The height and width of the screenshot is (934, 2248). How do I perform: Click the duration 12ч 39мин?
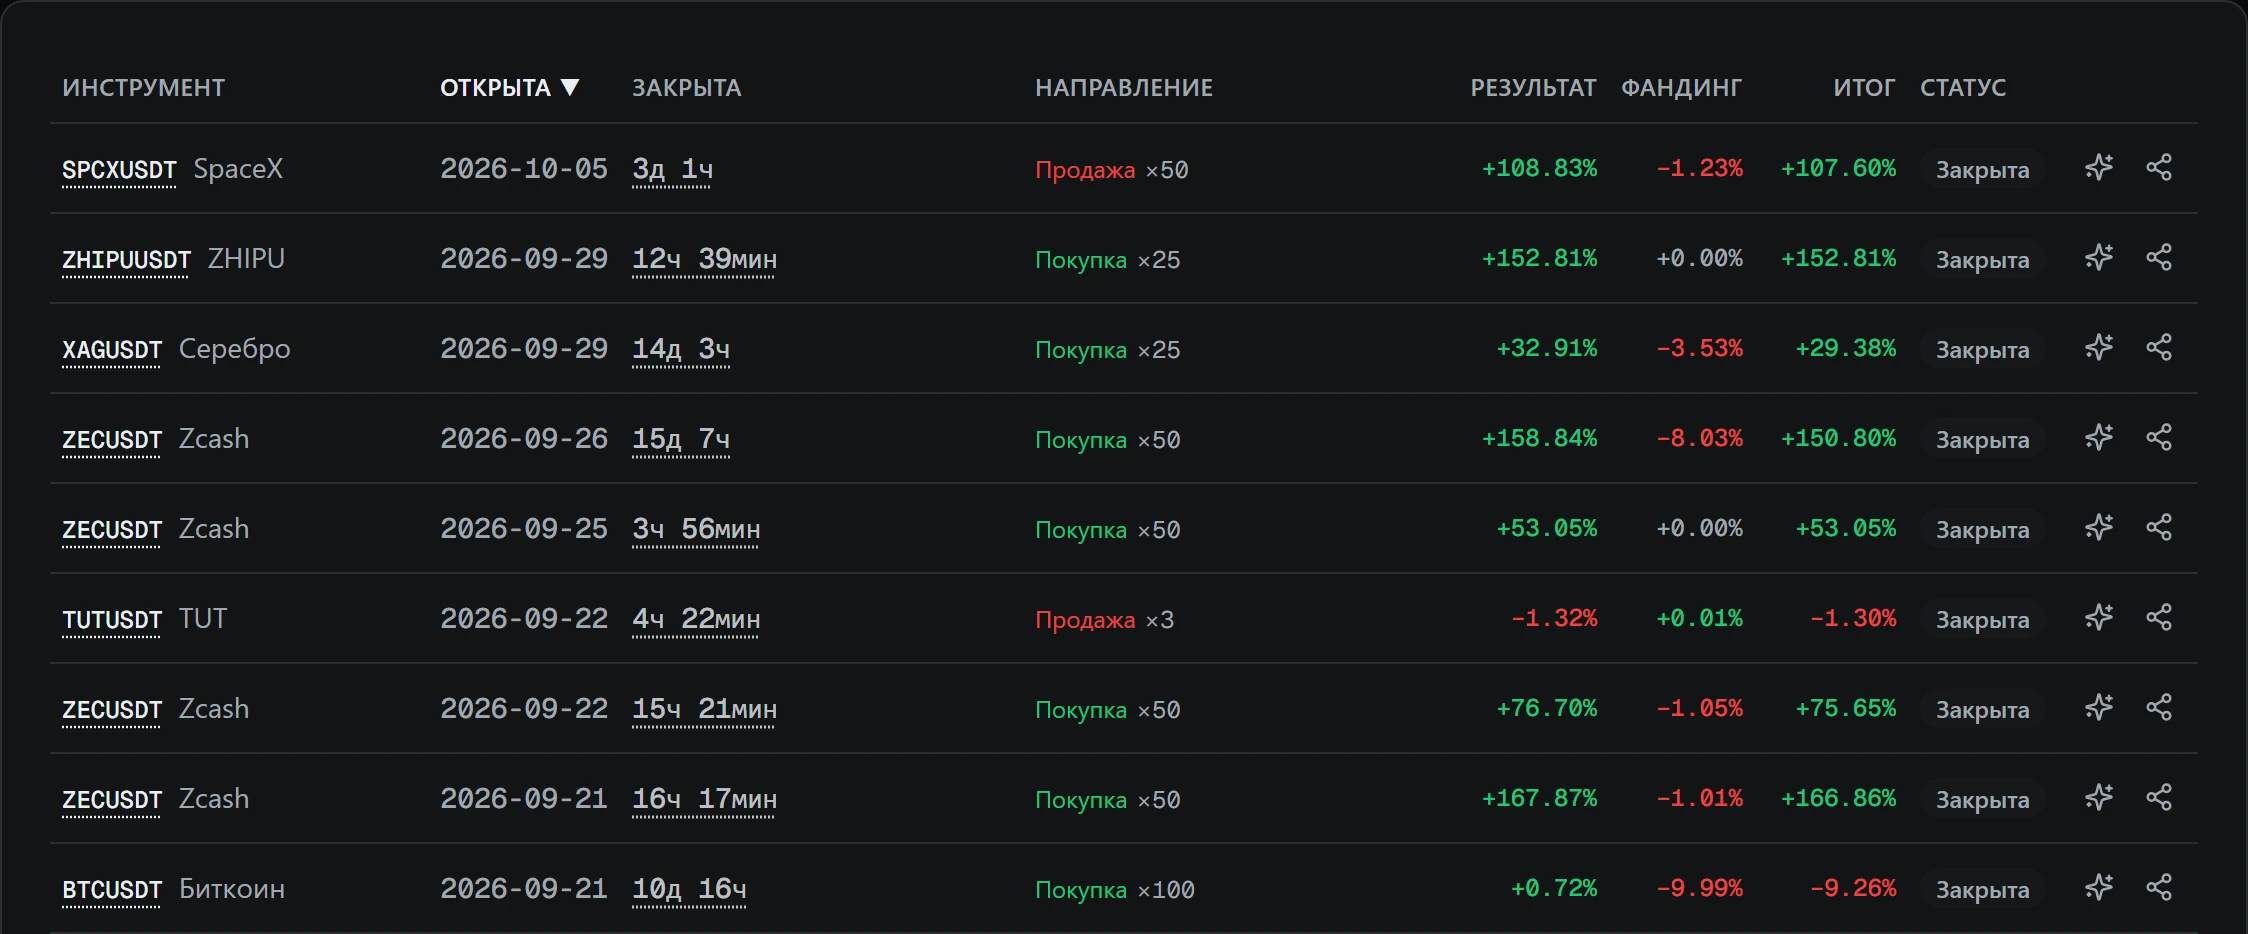click(x=704, y=260)
